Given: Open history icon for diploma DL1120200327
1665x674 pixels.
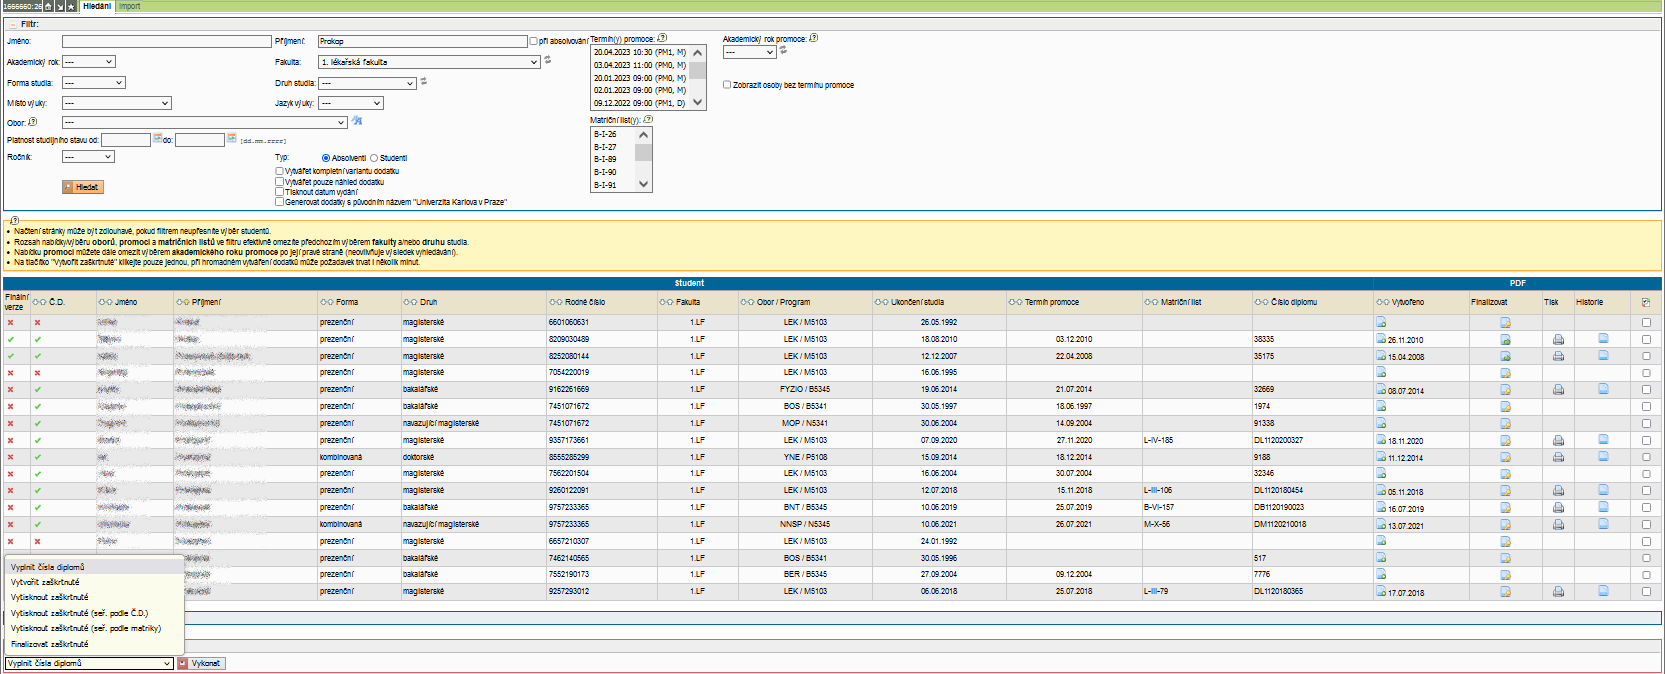Looking at the screenshot, I should (1603, 440).
